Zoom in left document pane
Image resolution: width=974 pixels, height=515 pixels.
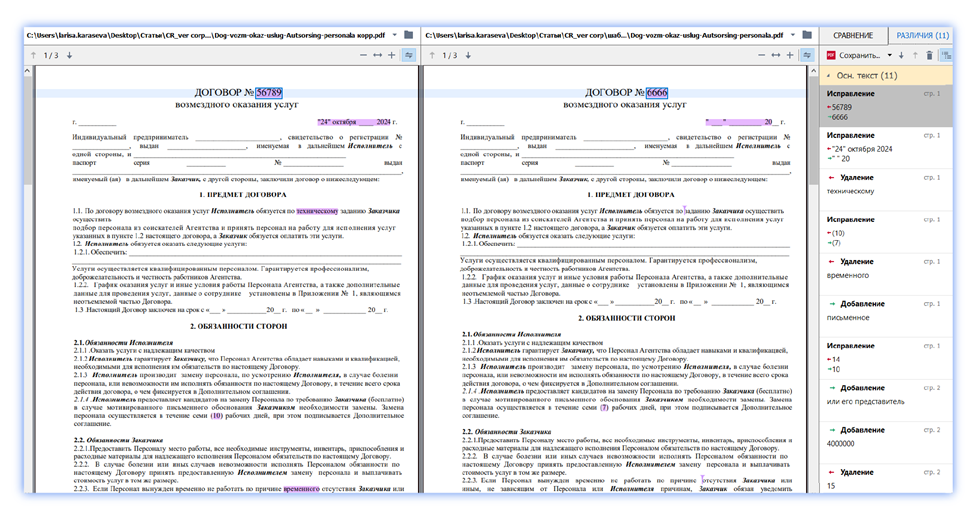pos(391,55)
